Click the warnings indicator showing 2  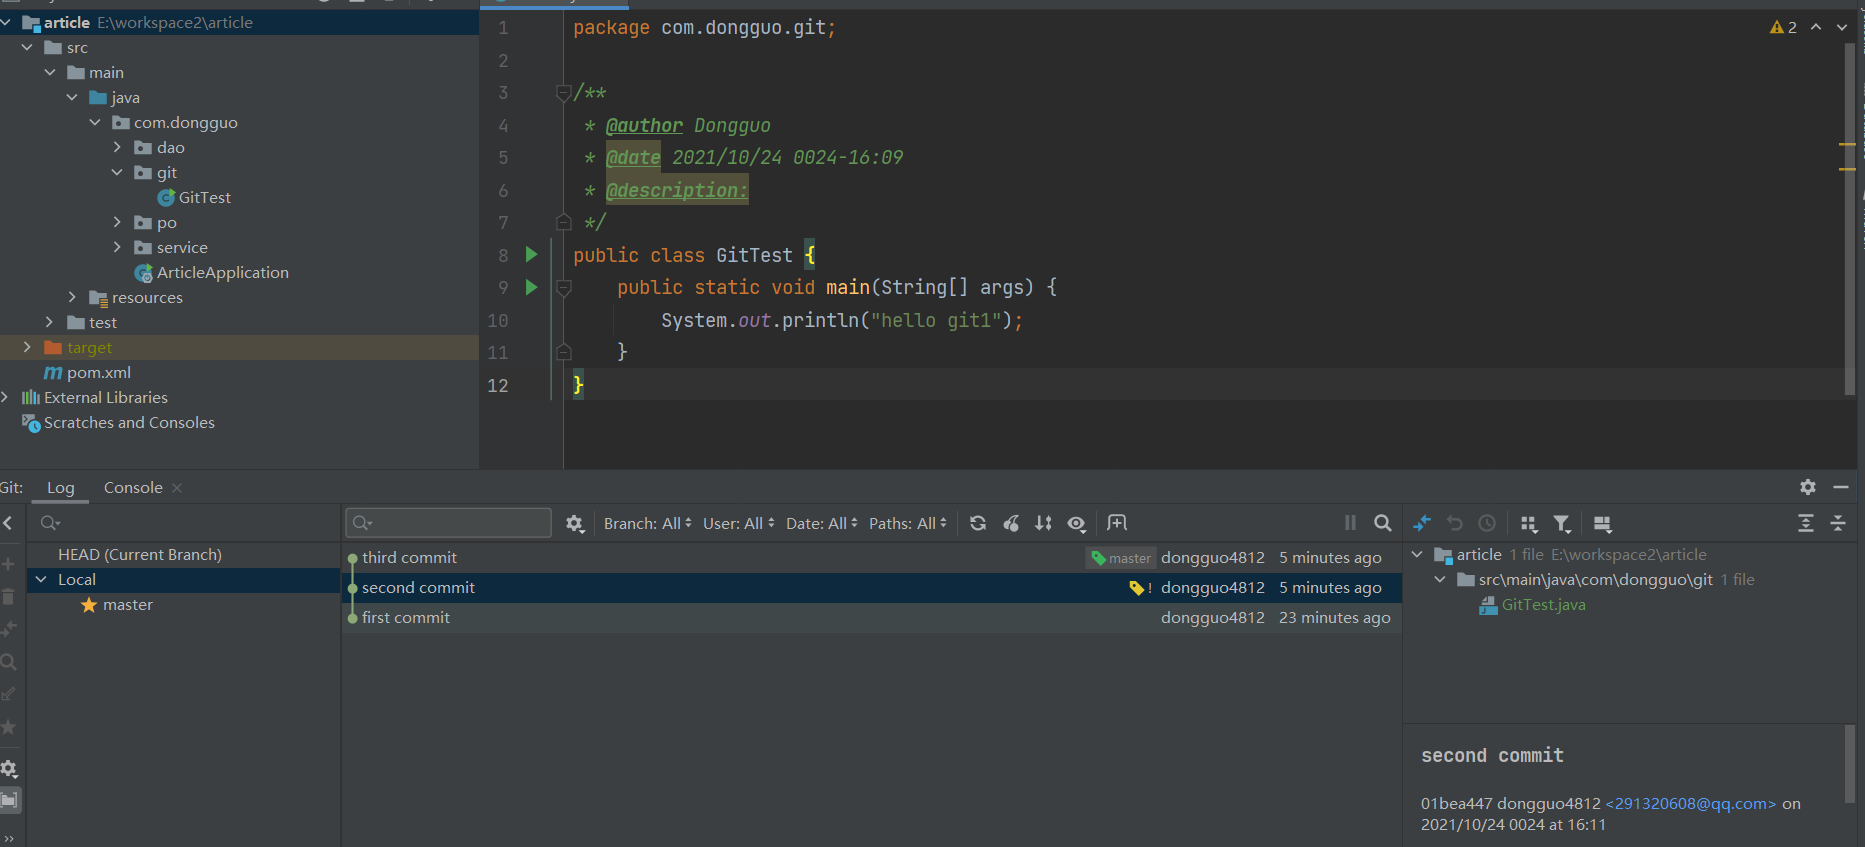[x=1783, y=27]
